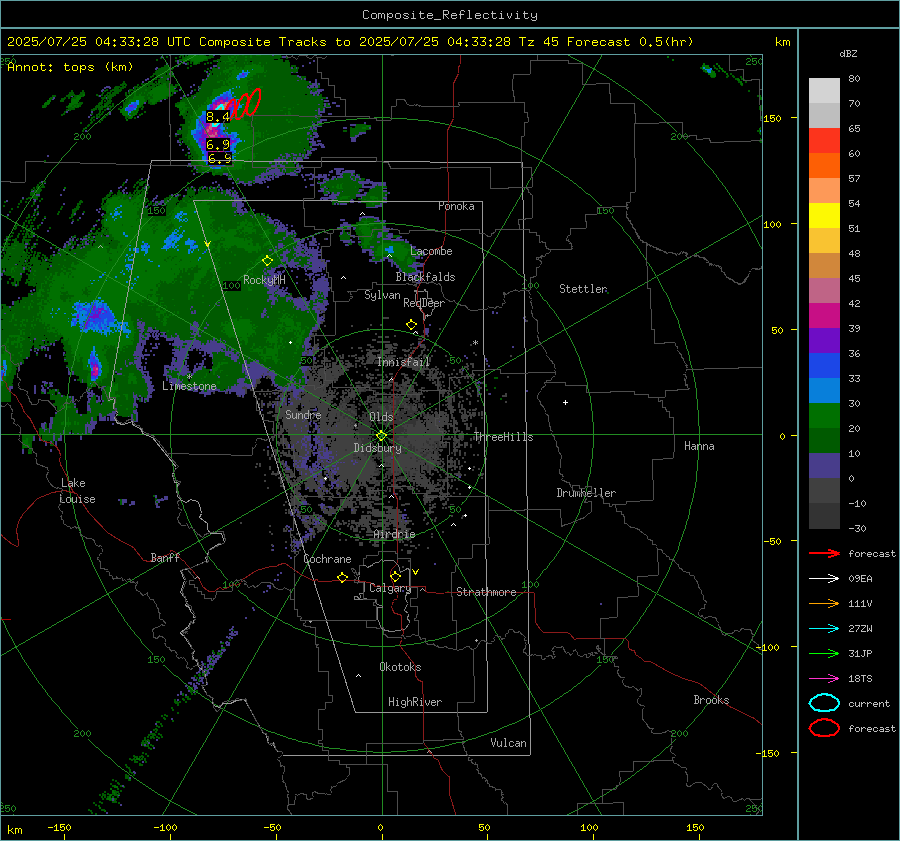Click the Sylvan label on the map
The width and height of the screenshot is (900, 841).
(x=382, y=295)
